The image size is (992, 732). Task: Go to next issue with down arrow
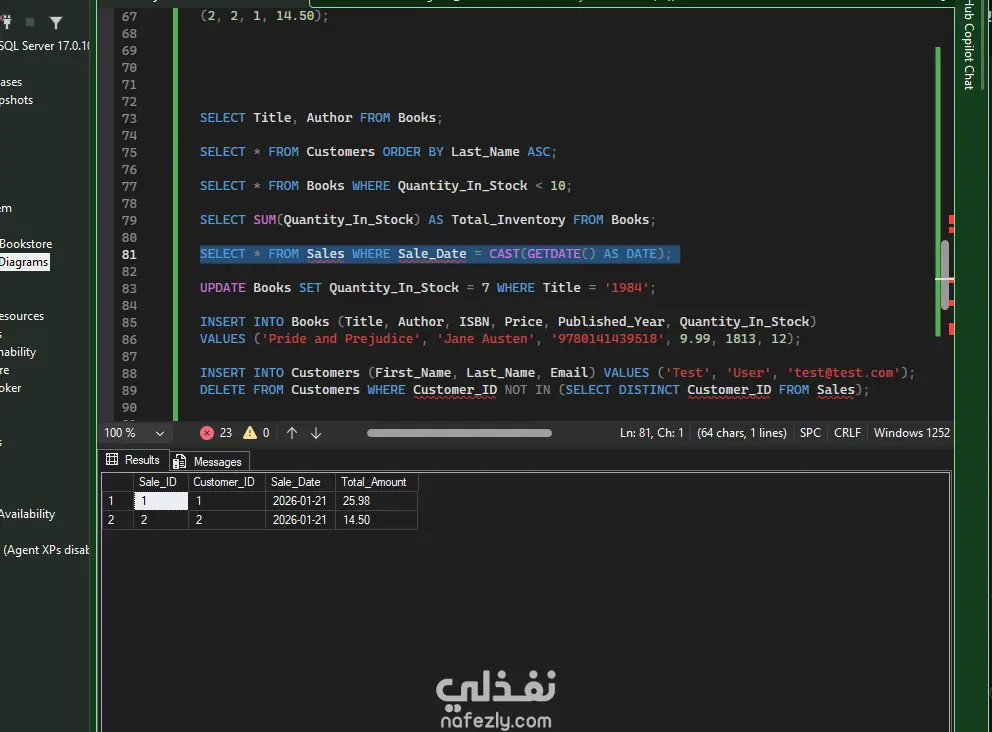[x=316, y=433]
